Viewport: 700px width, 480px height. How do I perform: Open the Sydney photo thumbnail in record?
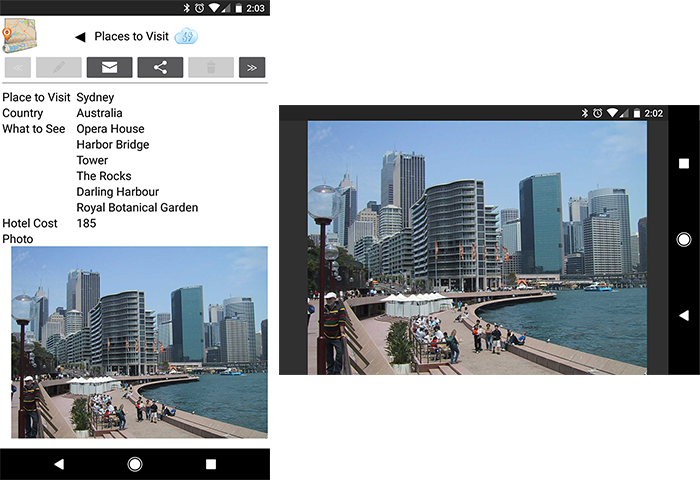[139, 342]
